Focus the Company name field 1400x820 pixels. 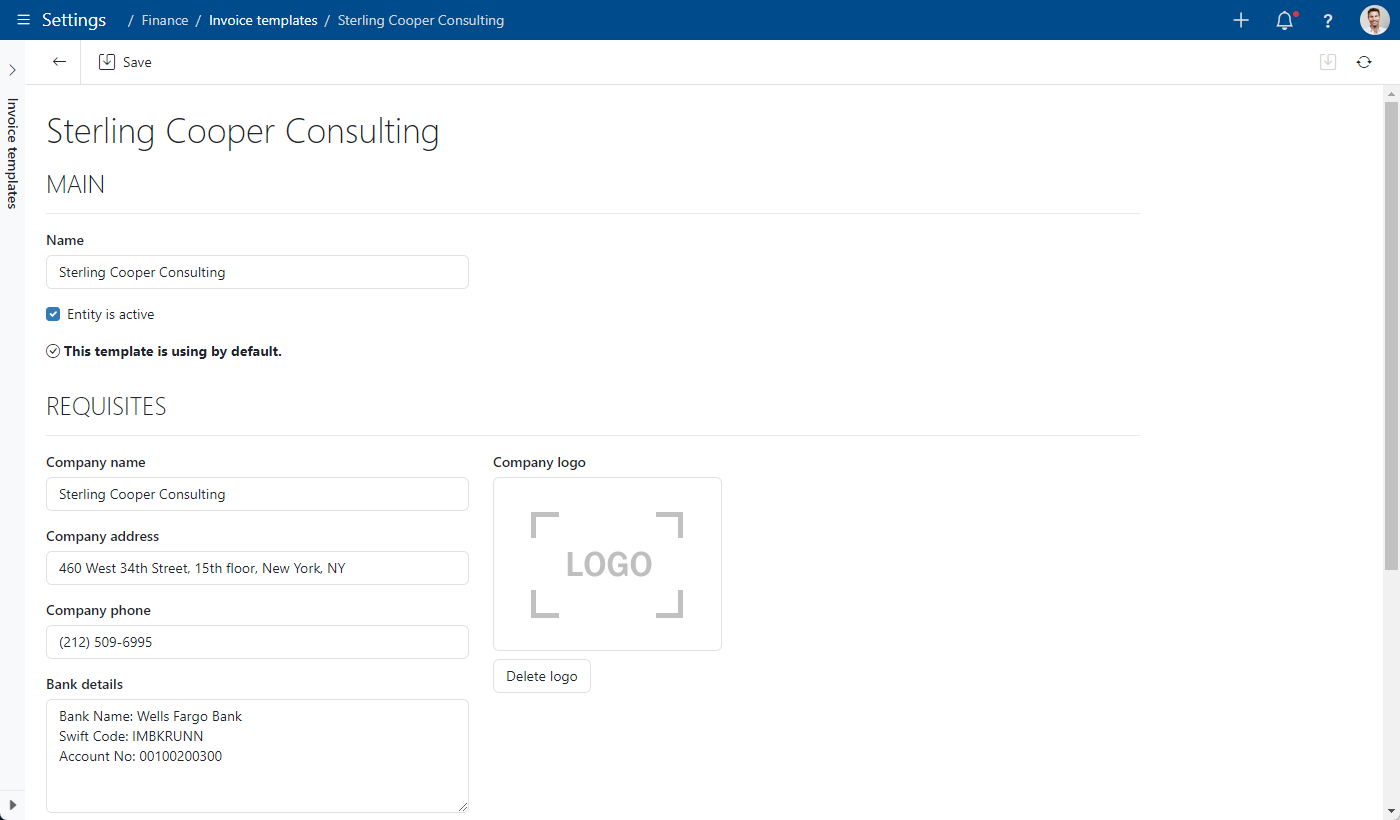257,494
